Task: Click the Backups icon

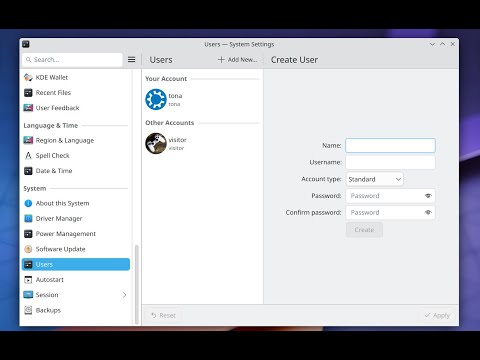Action: 28,310
